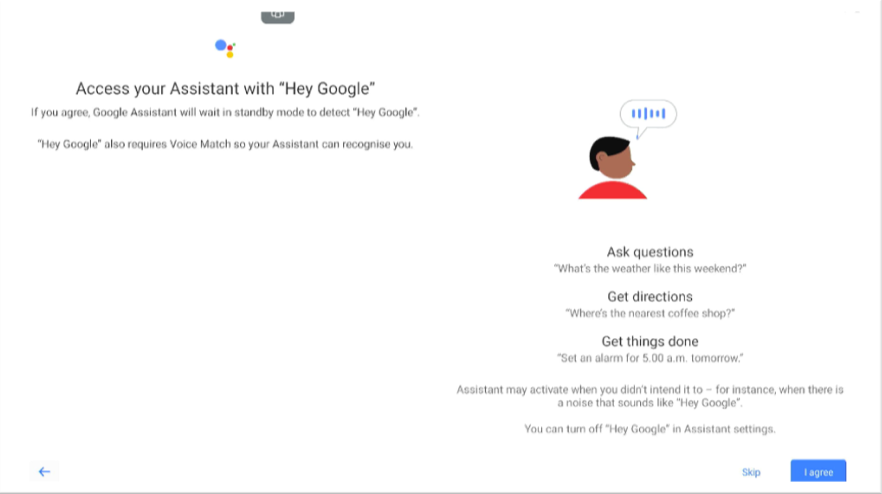Click the unintended activation notice paragraph
The height and width of the screenshot is (494, 882).
click(x=650, y=395)
